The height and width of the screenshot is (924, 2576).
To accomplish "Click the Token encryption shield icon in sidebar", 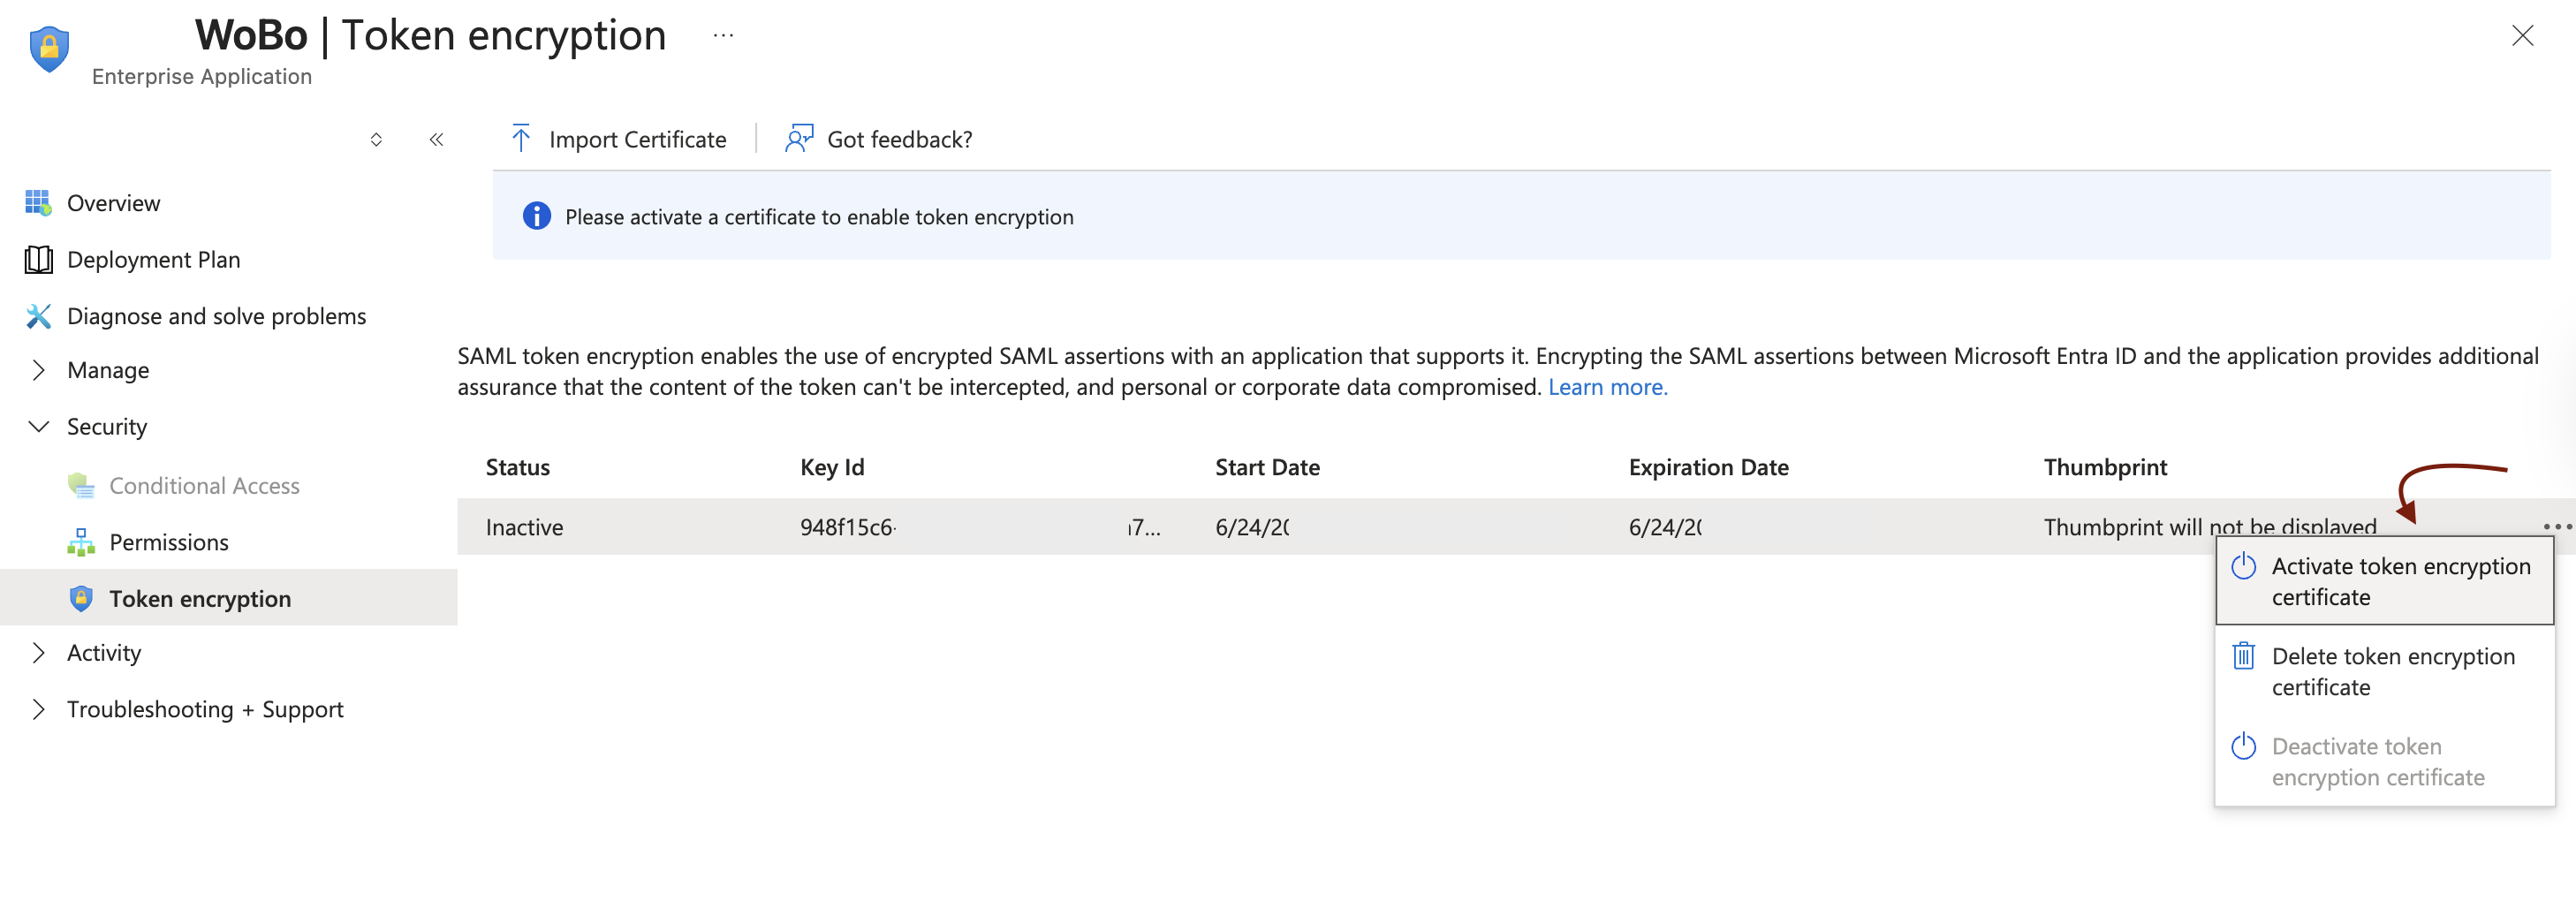I will (x=81, y=599).
